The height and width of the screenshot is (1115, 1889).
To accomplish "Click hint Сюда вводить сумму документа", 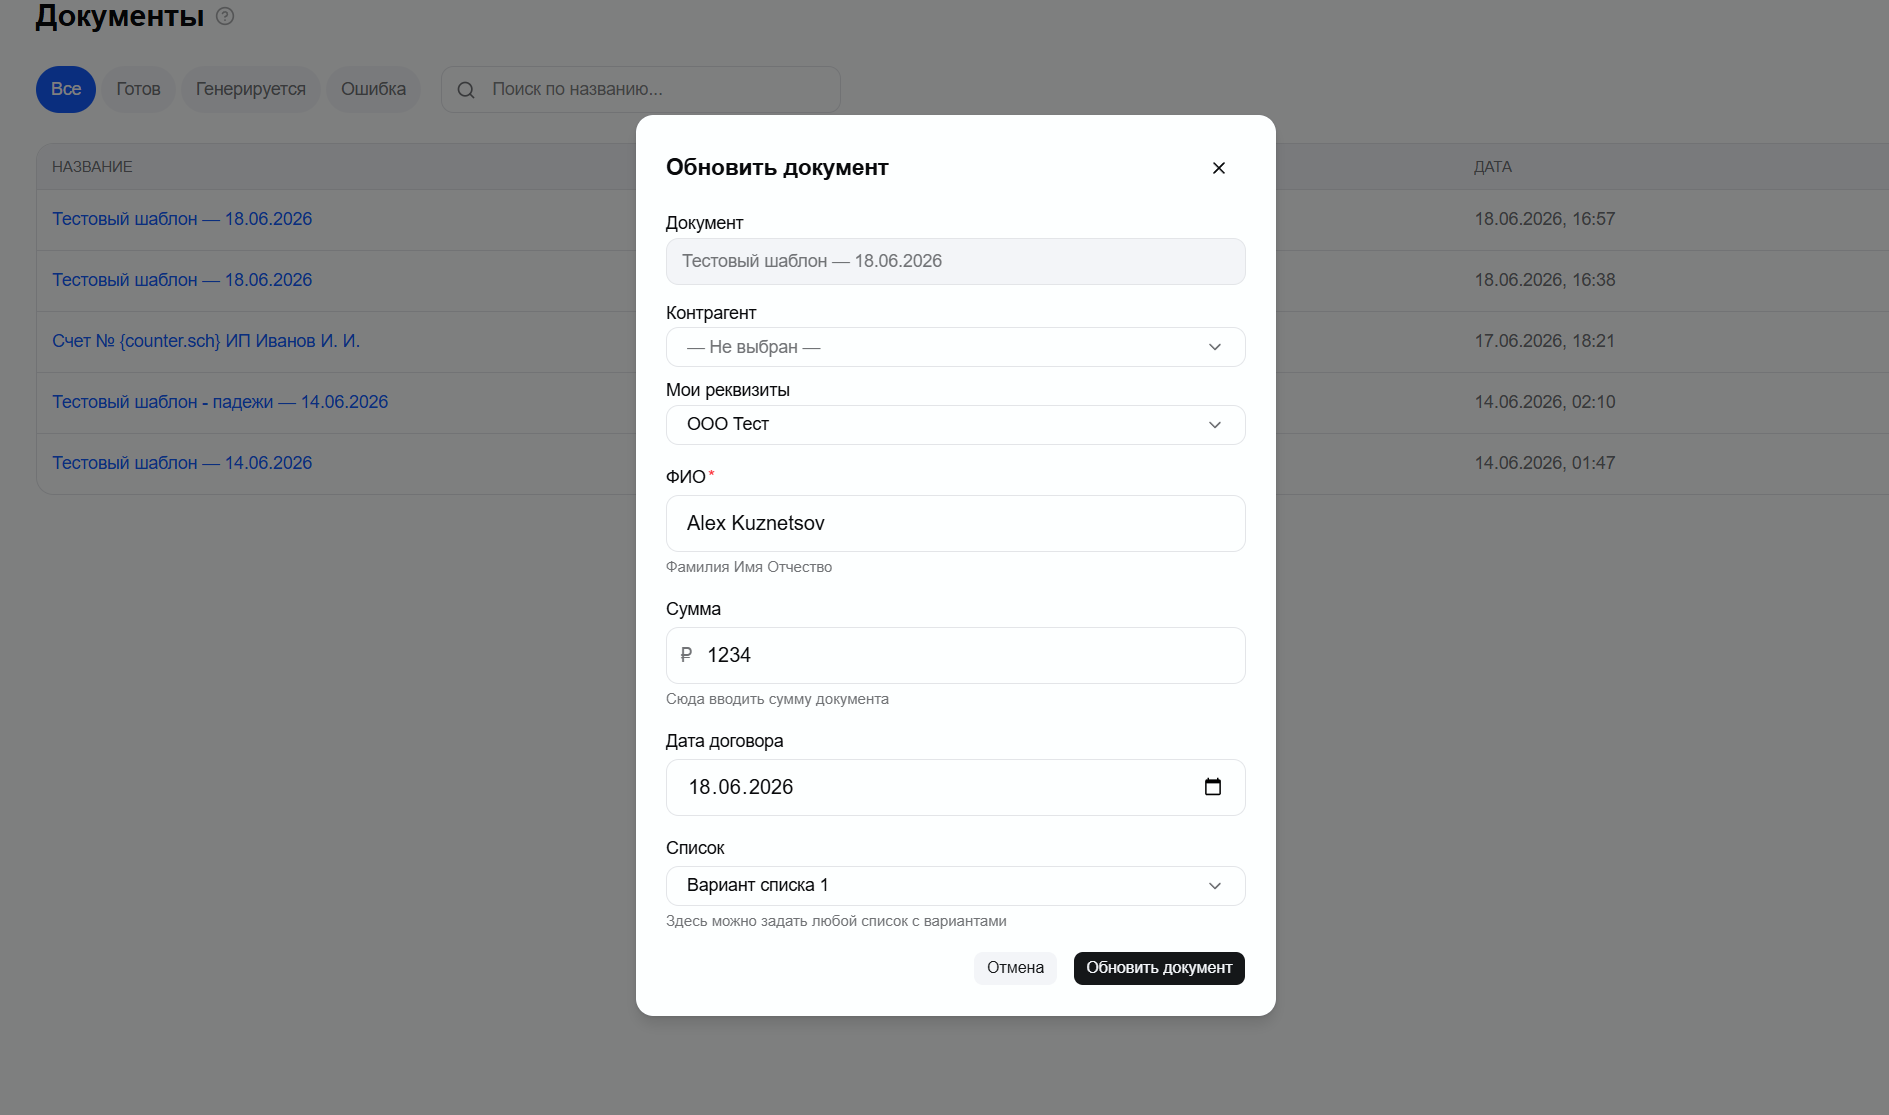I will 777,699.
